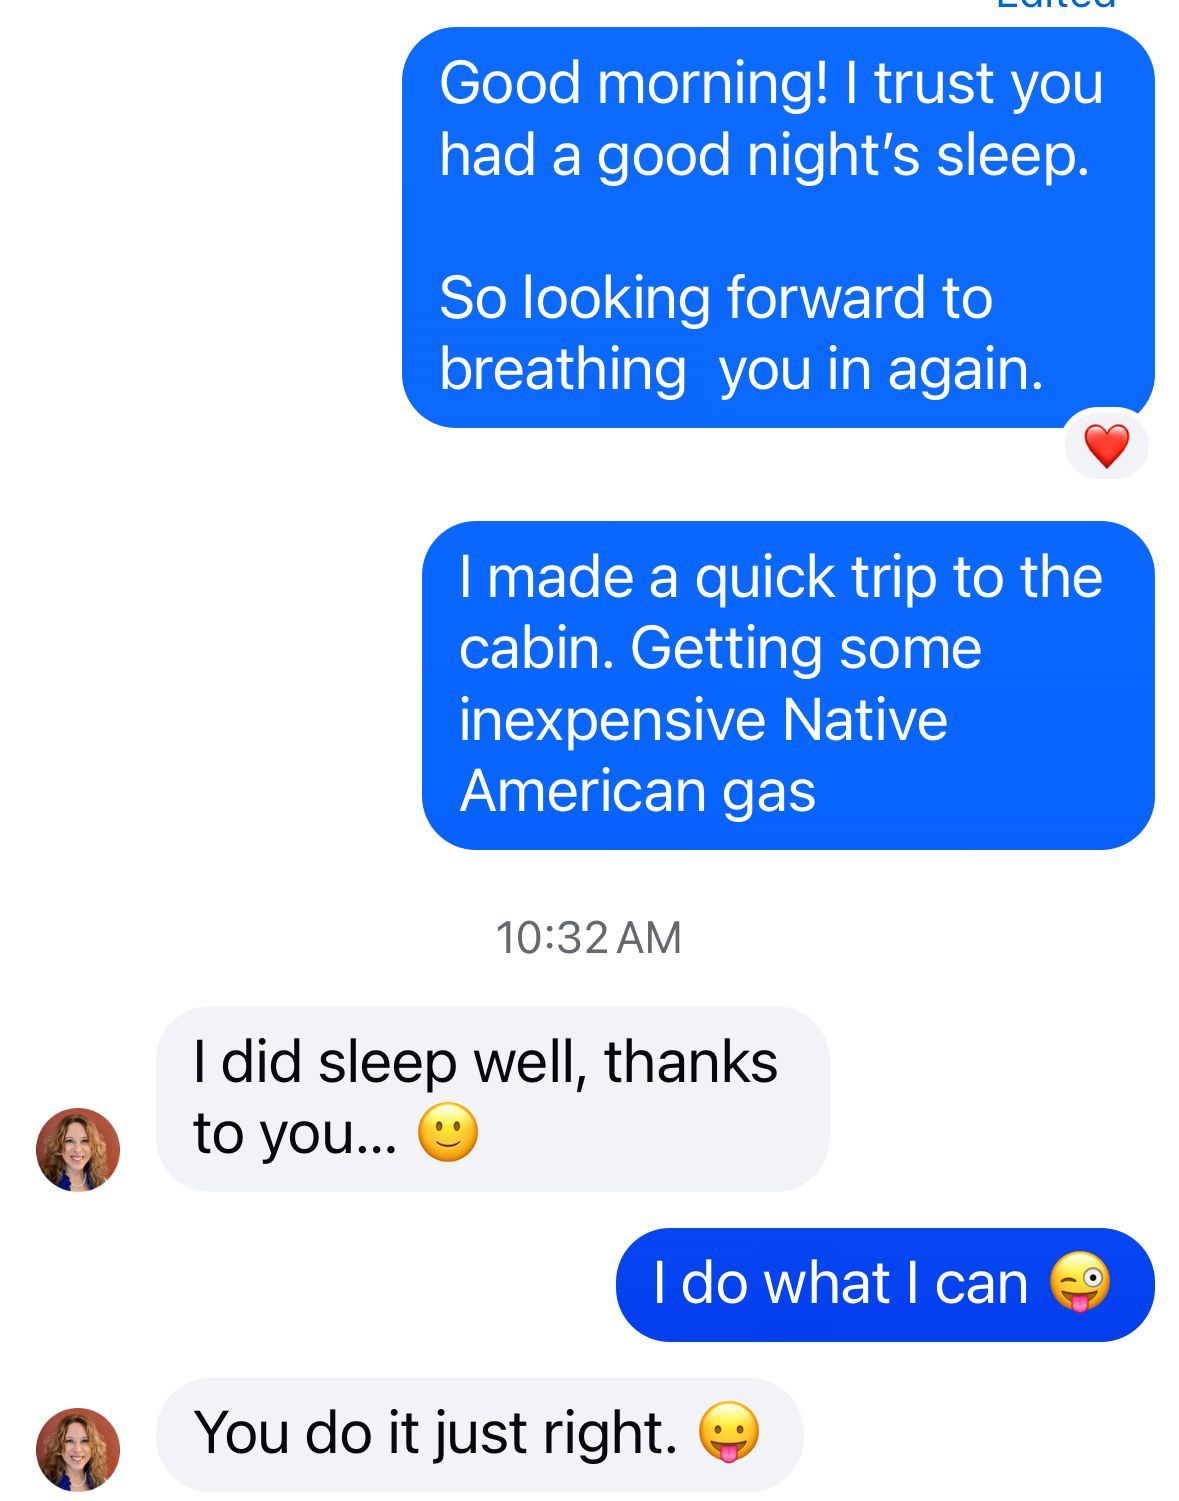Viewport: 1179px width, 1501px height.
Task: Click the 10:32 AM timestamp
Action: 588,938
